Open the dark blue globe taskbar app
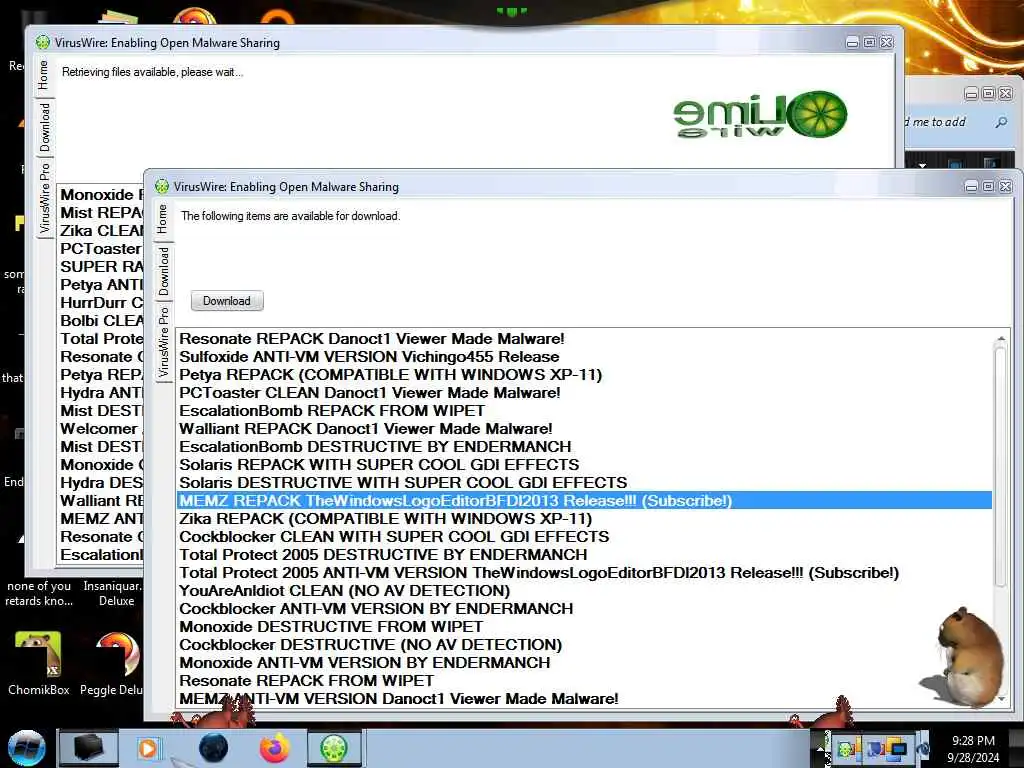The height and width of the screenshot is (768, 1024). [x=213, y=748]
